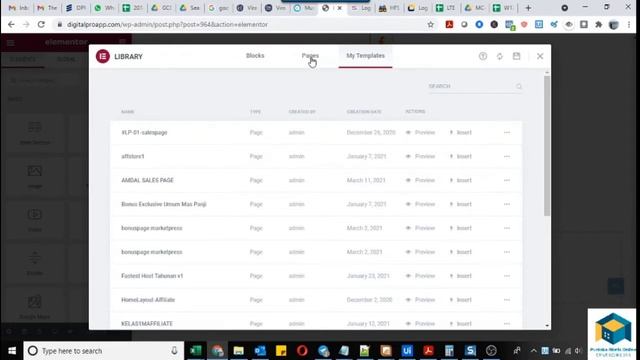Insert Bonus Exclusive Umum Mas Panji template

(x=460, y=204)
